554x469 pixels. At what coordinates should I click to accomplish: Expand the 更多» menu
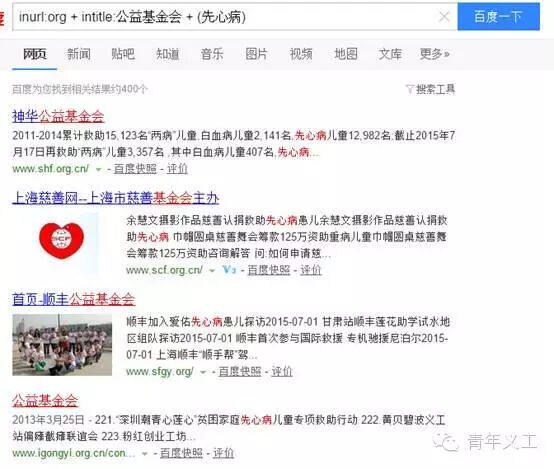[435, 54]
